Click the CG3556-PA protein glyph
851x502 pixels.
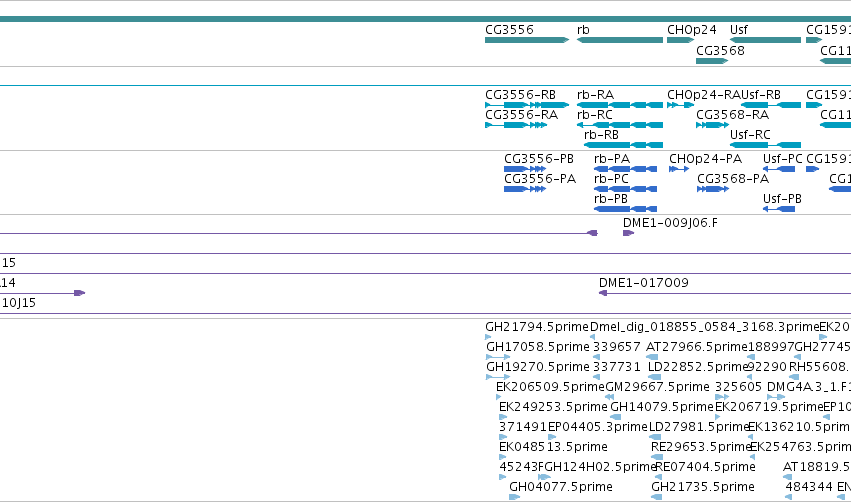pos(525,189)
